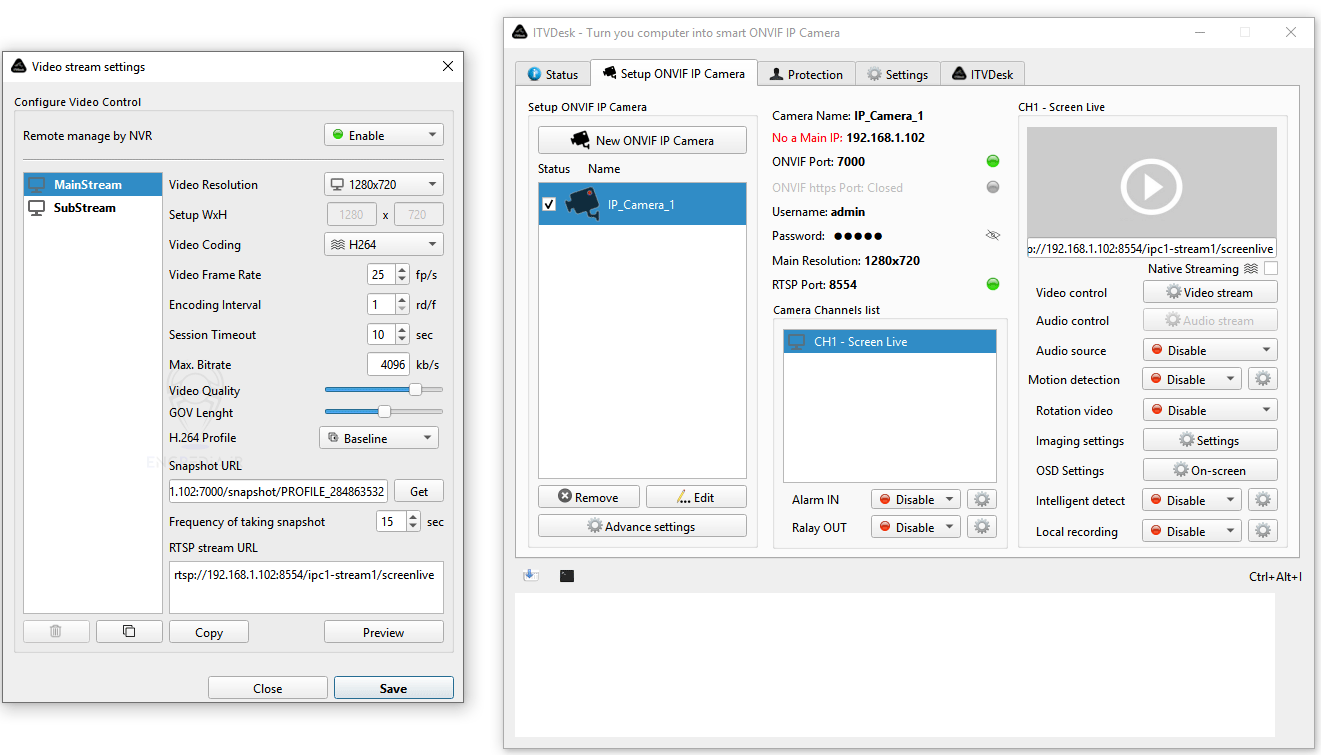This screenshot has height=755, width=1321.
Task: Expand the Audio source dropdown
Action: (x=1210, y=351)
